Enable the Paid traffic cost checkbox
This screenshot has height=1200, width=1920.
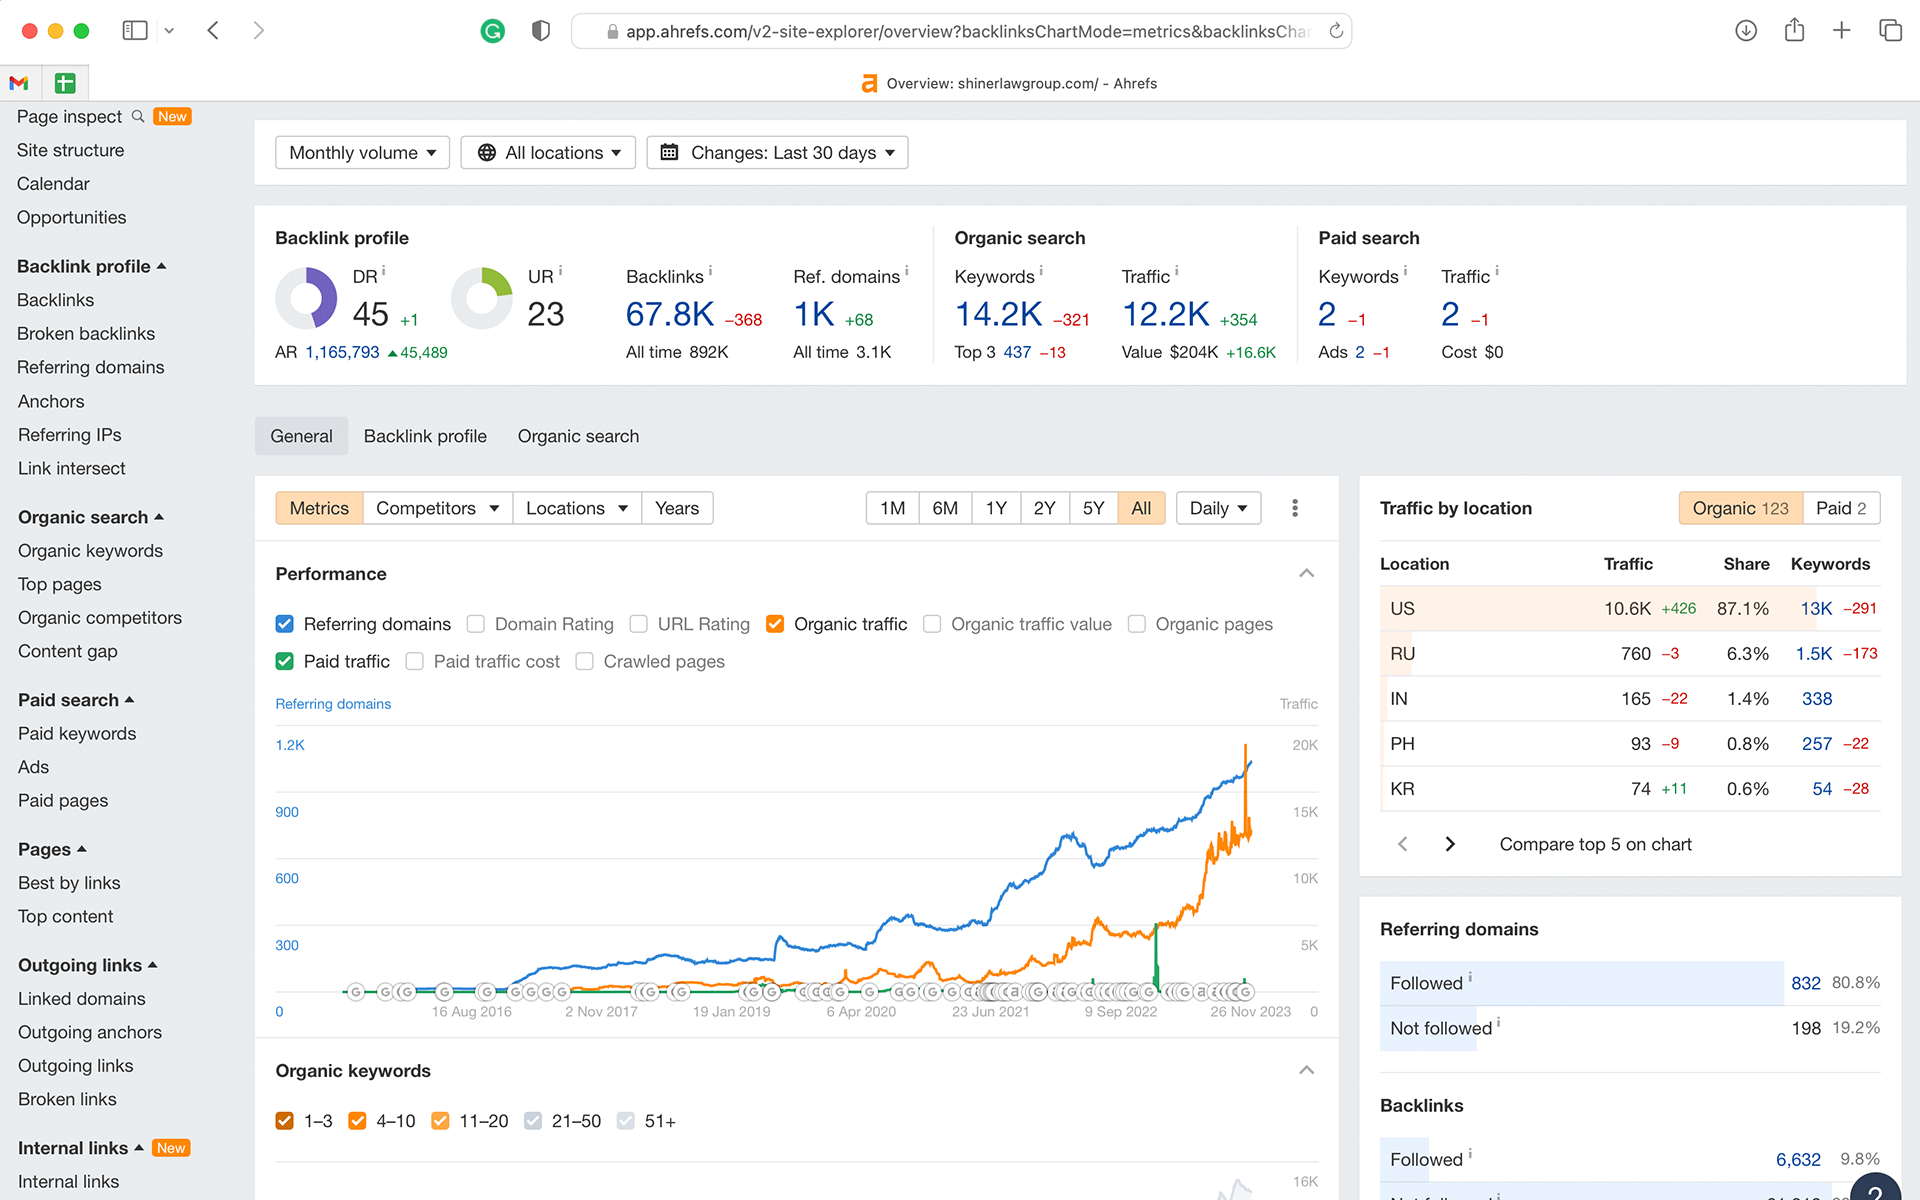click(x=415, y=661)
